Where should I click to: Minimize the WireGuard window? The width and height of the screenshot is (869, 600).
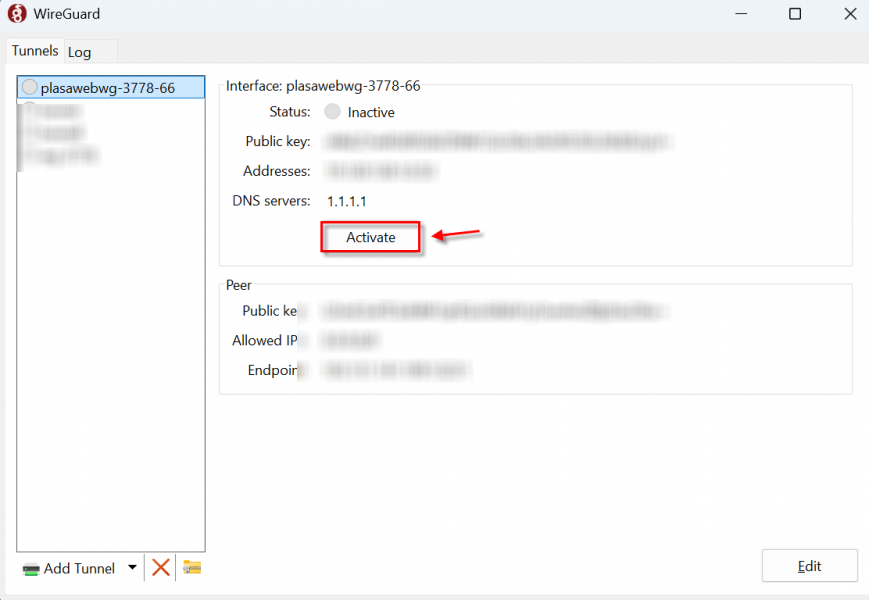(741, 13)
